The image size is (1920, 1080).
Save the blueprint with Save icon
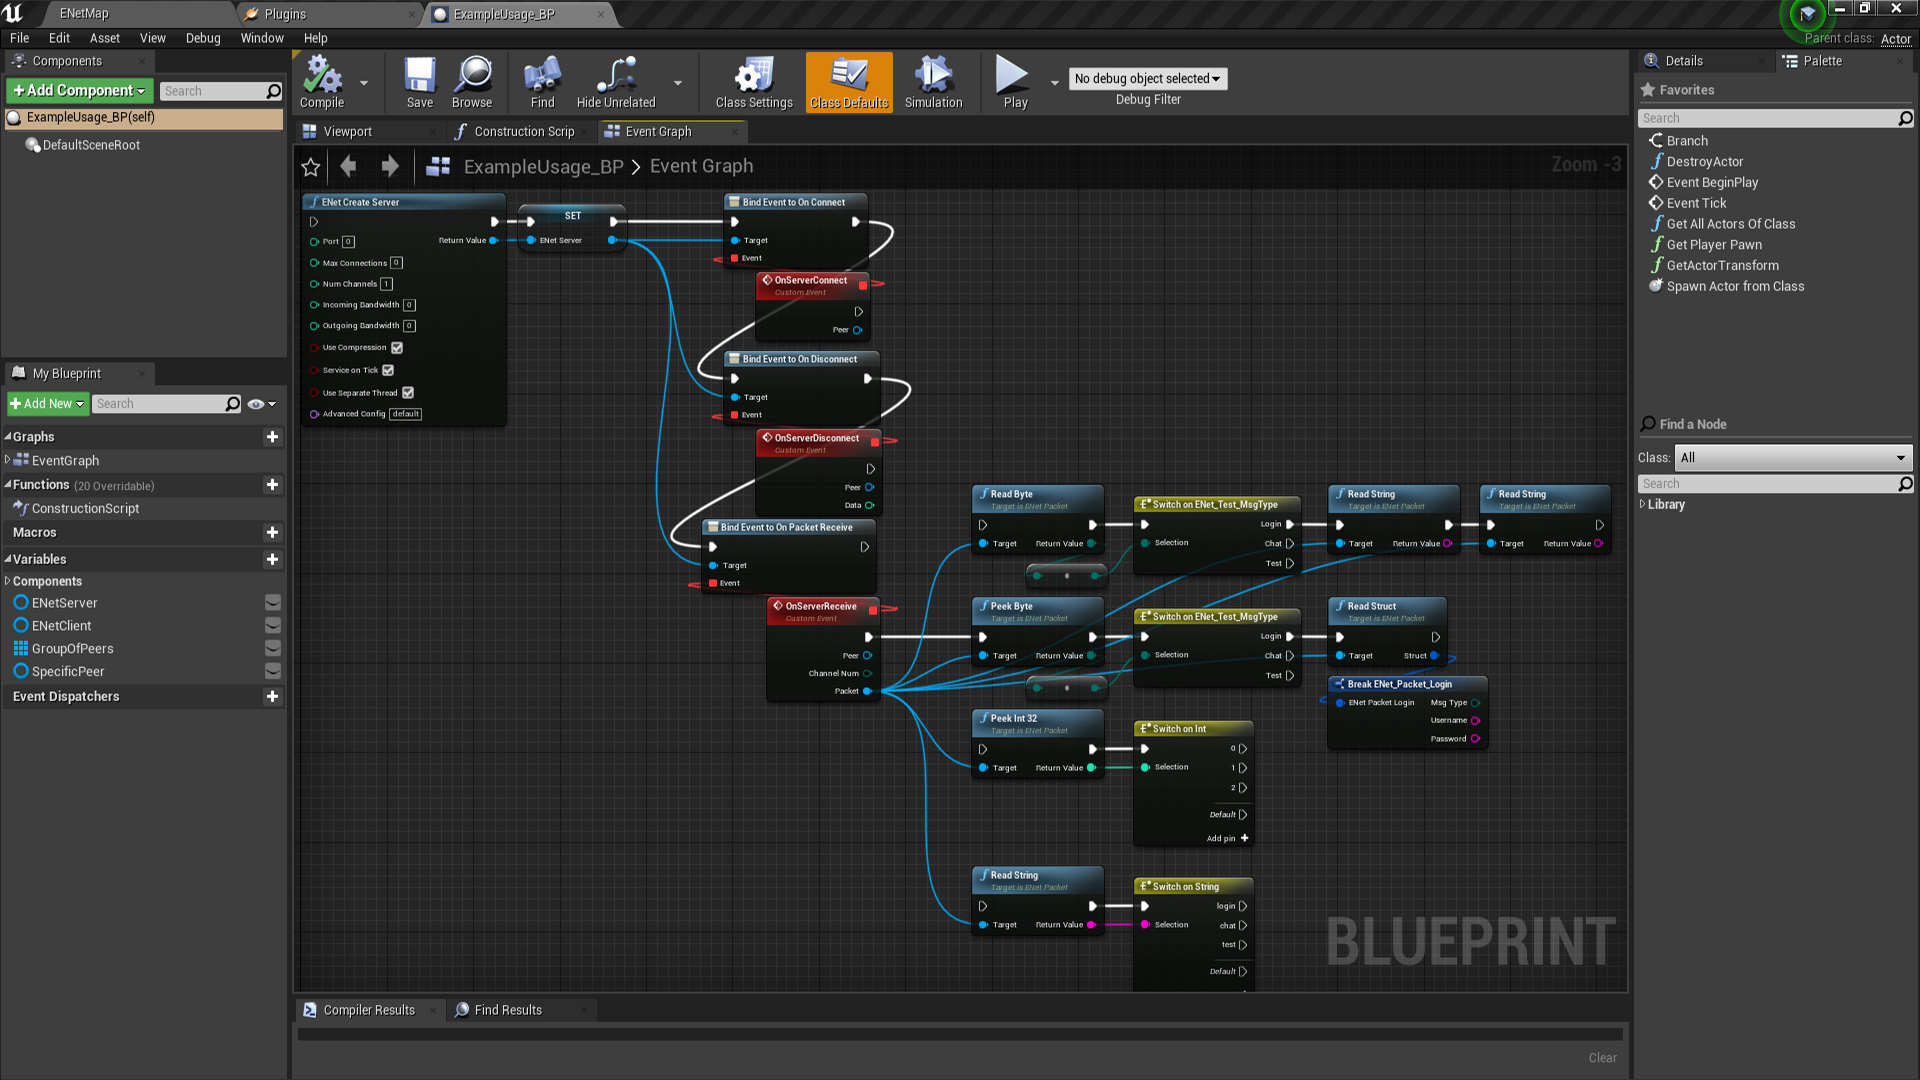coord(420,82)
